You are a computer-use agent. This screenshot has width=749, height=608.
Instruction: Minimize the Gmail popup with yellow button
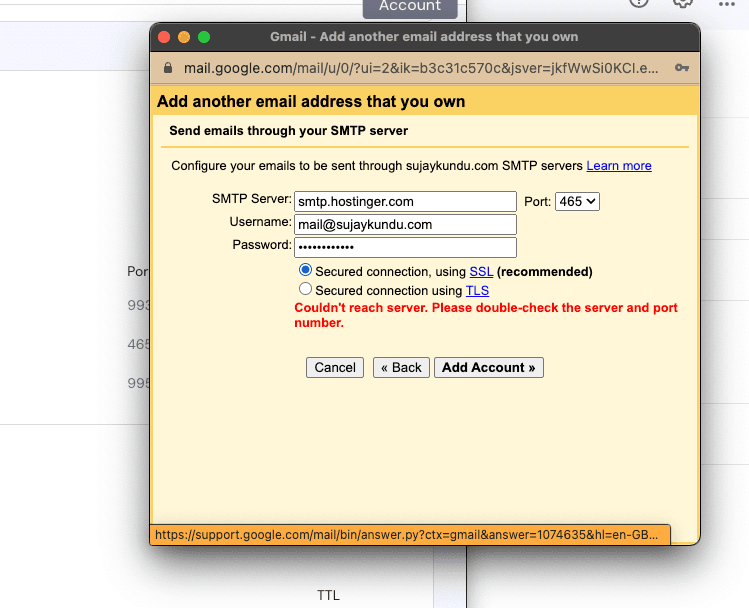[x=184, y=37]
